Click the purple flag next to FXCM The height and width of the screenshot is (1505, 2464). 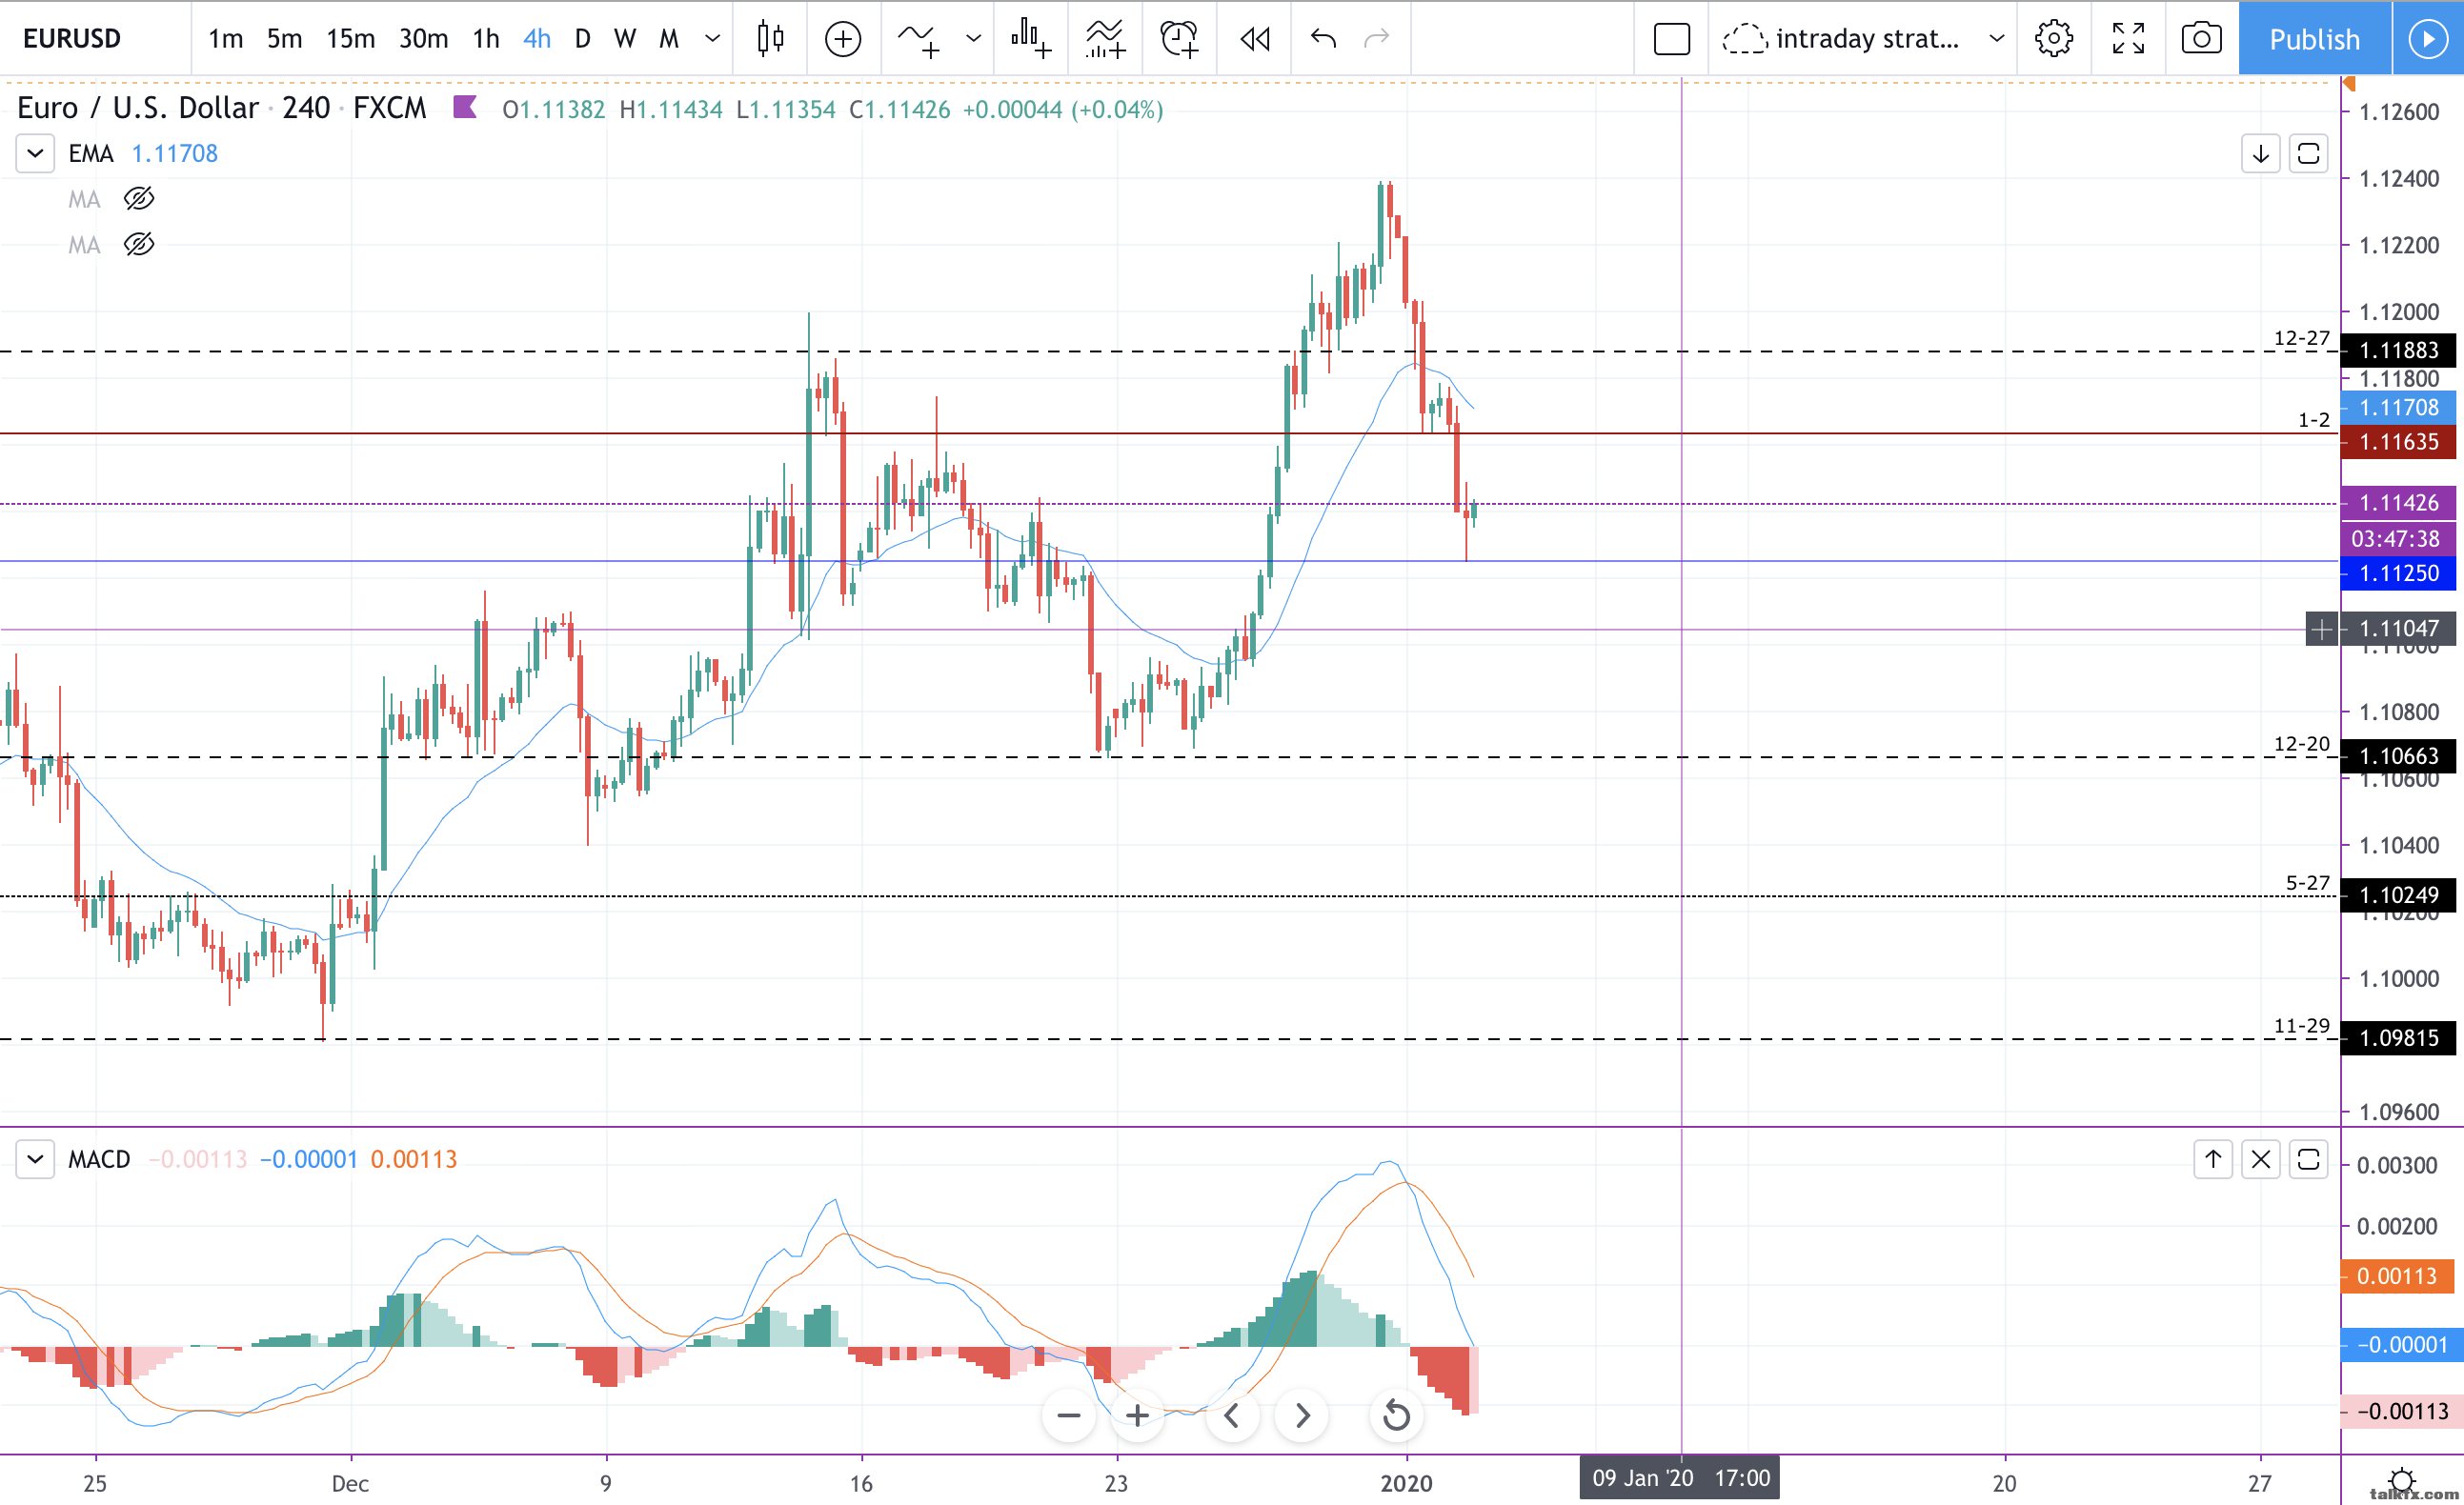point(465,107)
